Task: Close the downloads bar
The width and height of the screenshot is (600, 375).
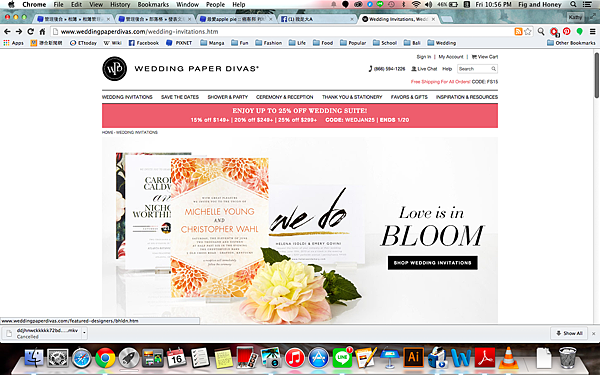Action: point(593,333)
